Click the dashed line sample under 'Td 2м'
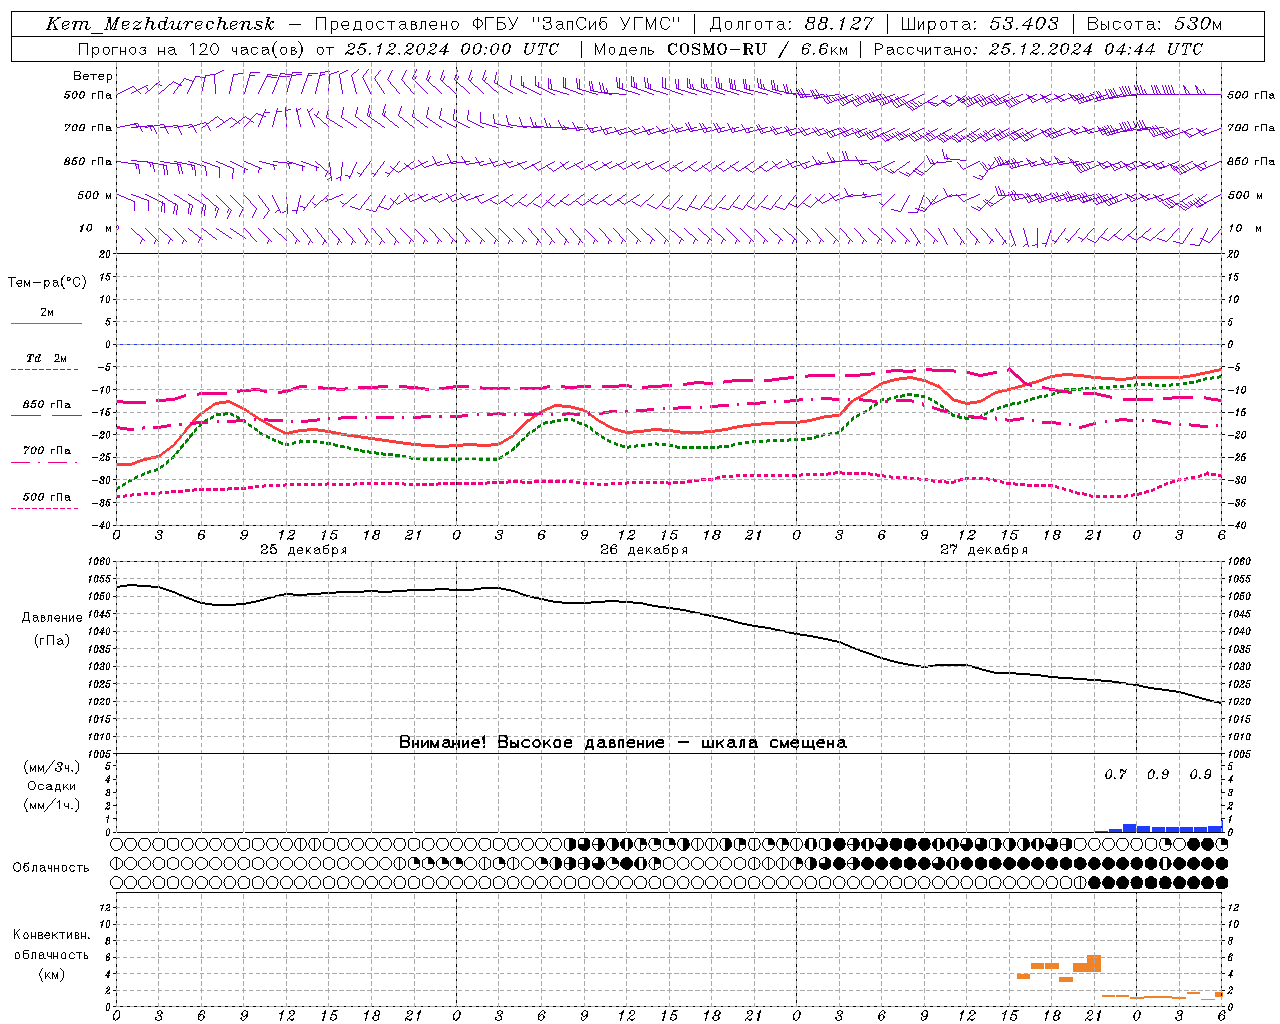 click(x=44, y=370)
